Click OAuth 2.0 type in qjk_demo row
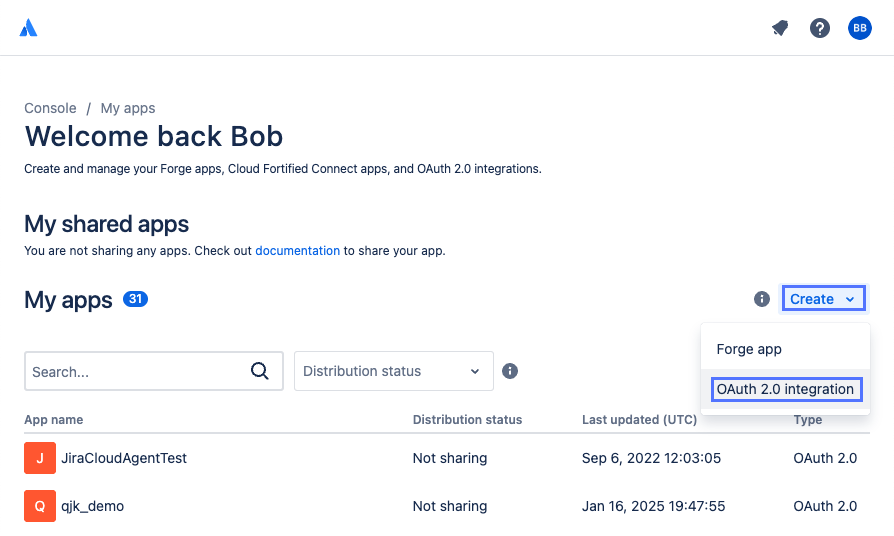Image resolution: width=894 pixels, height=536 pixels. (x=825, y=506)
